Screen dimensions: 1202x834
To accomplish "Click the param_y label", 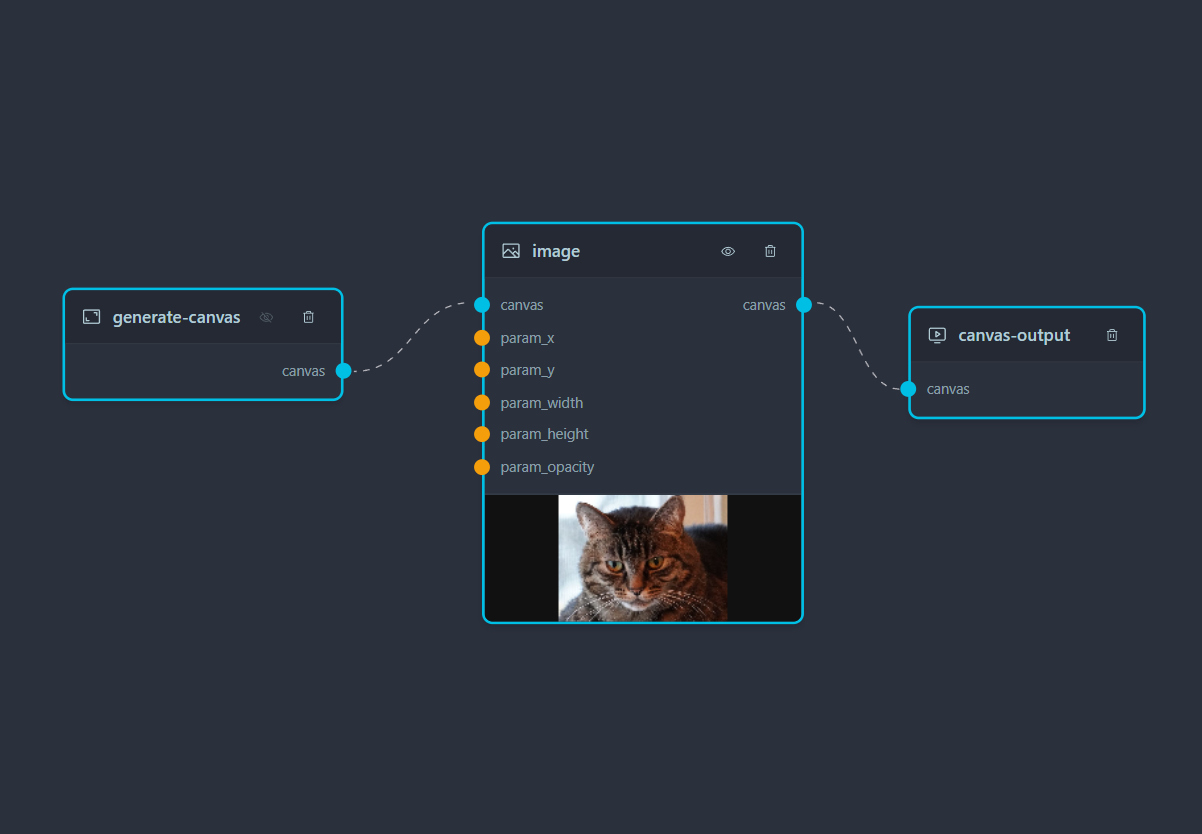I will (x=528, y=370).
